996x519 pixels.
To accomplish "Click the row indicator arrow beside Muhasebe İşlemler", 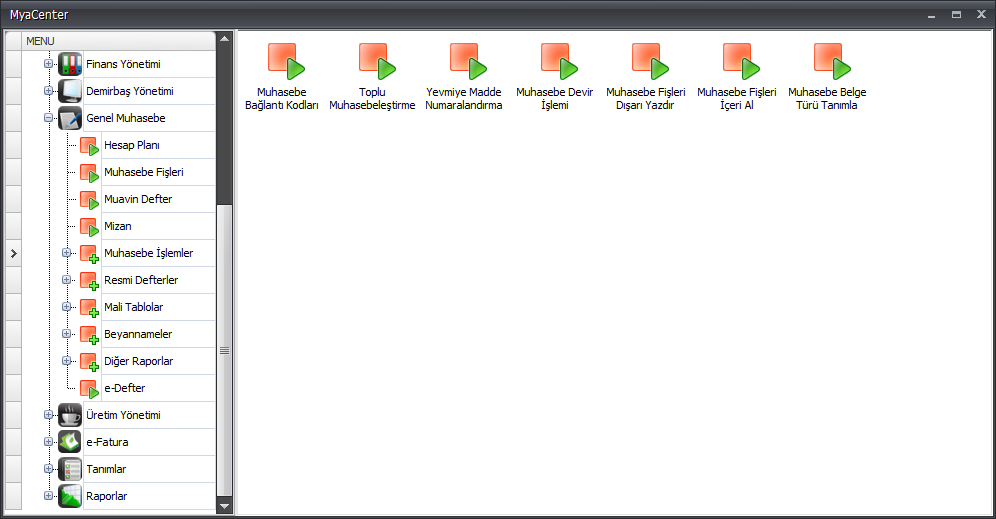I will 13,253.
